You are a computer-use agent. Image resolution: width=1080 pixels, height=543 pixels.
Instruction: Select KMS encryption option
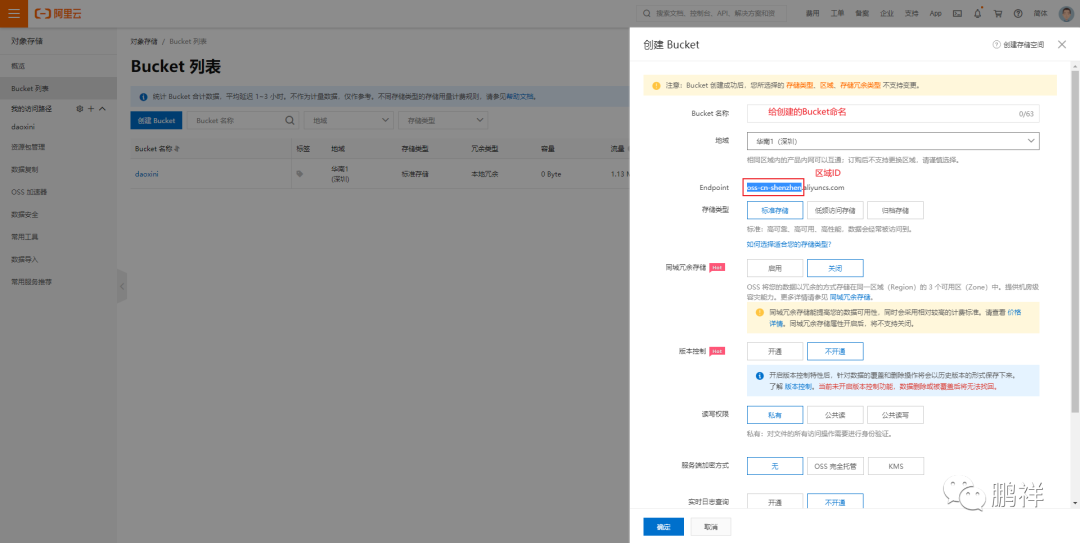coord(895,467)
